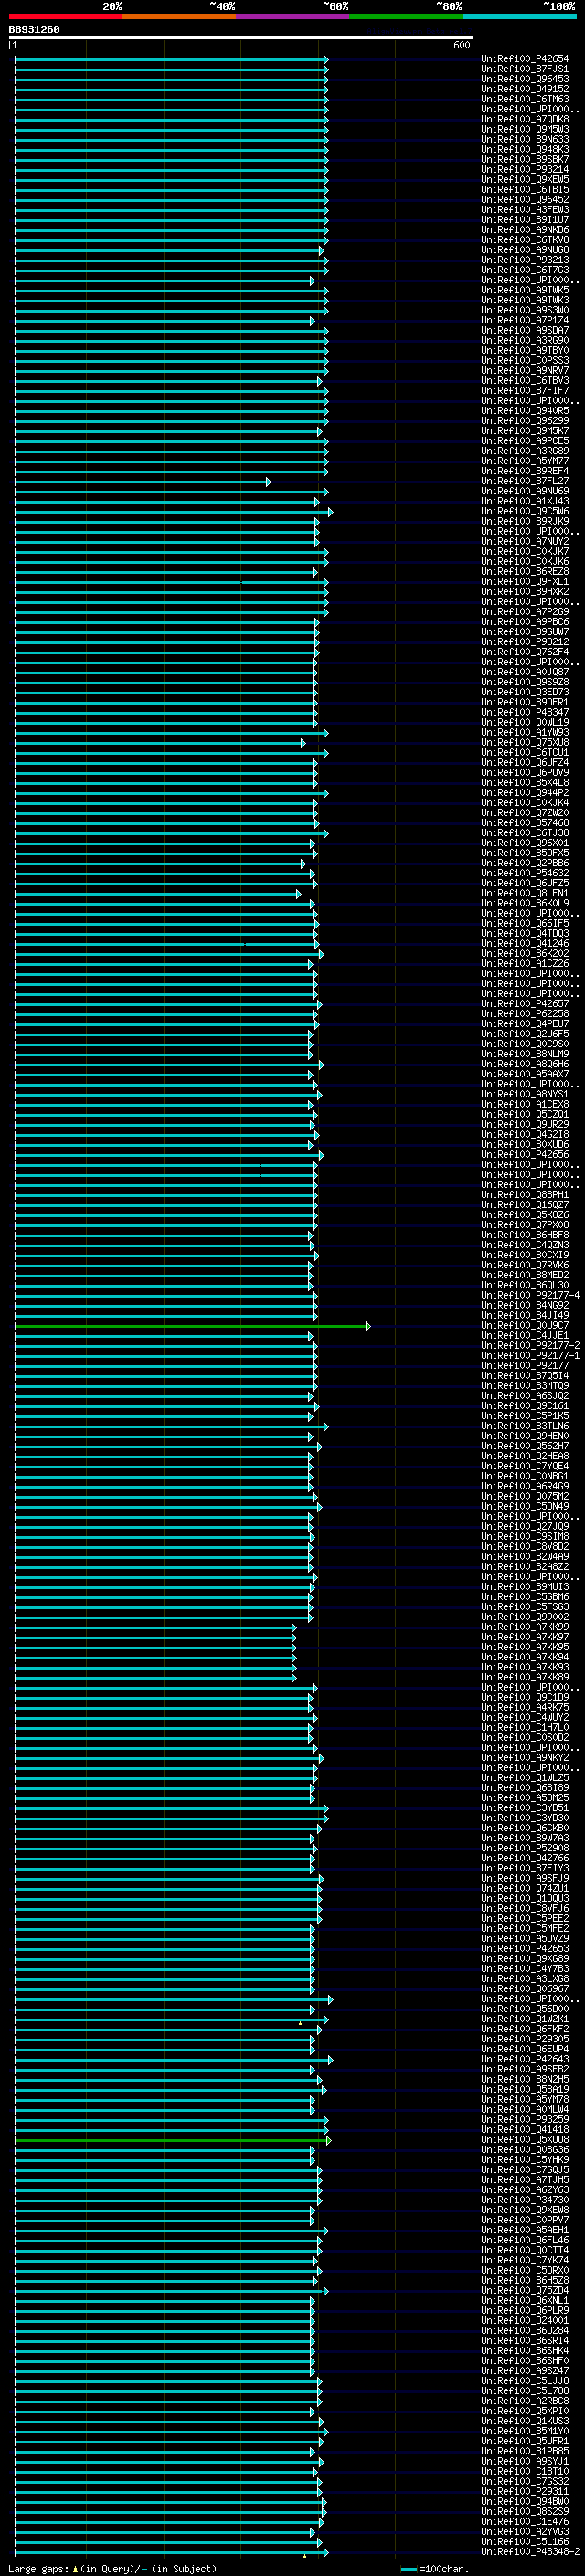Open hit UniRef100_A7QDK8
The image size is (585, 2576).
coord(525,119)
